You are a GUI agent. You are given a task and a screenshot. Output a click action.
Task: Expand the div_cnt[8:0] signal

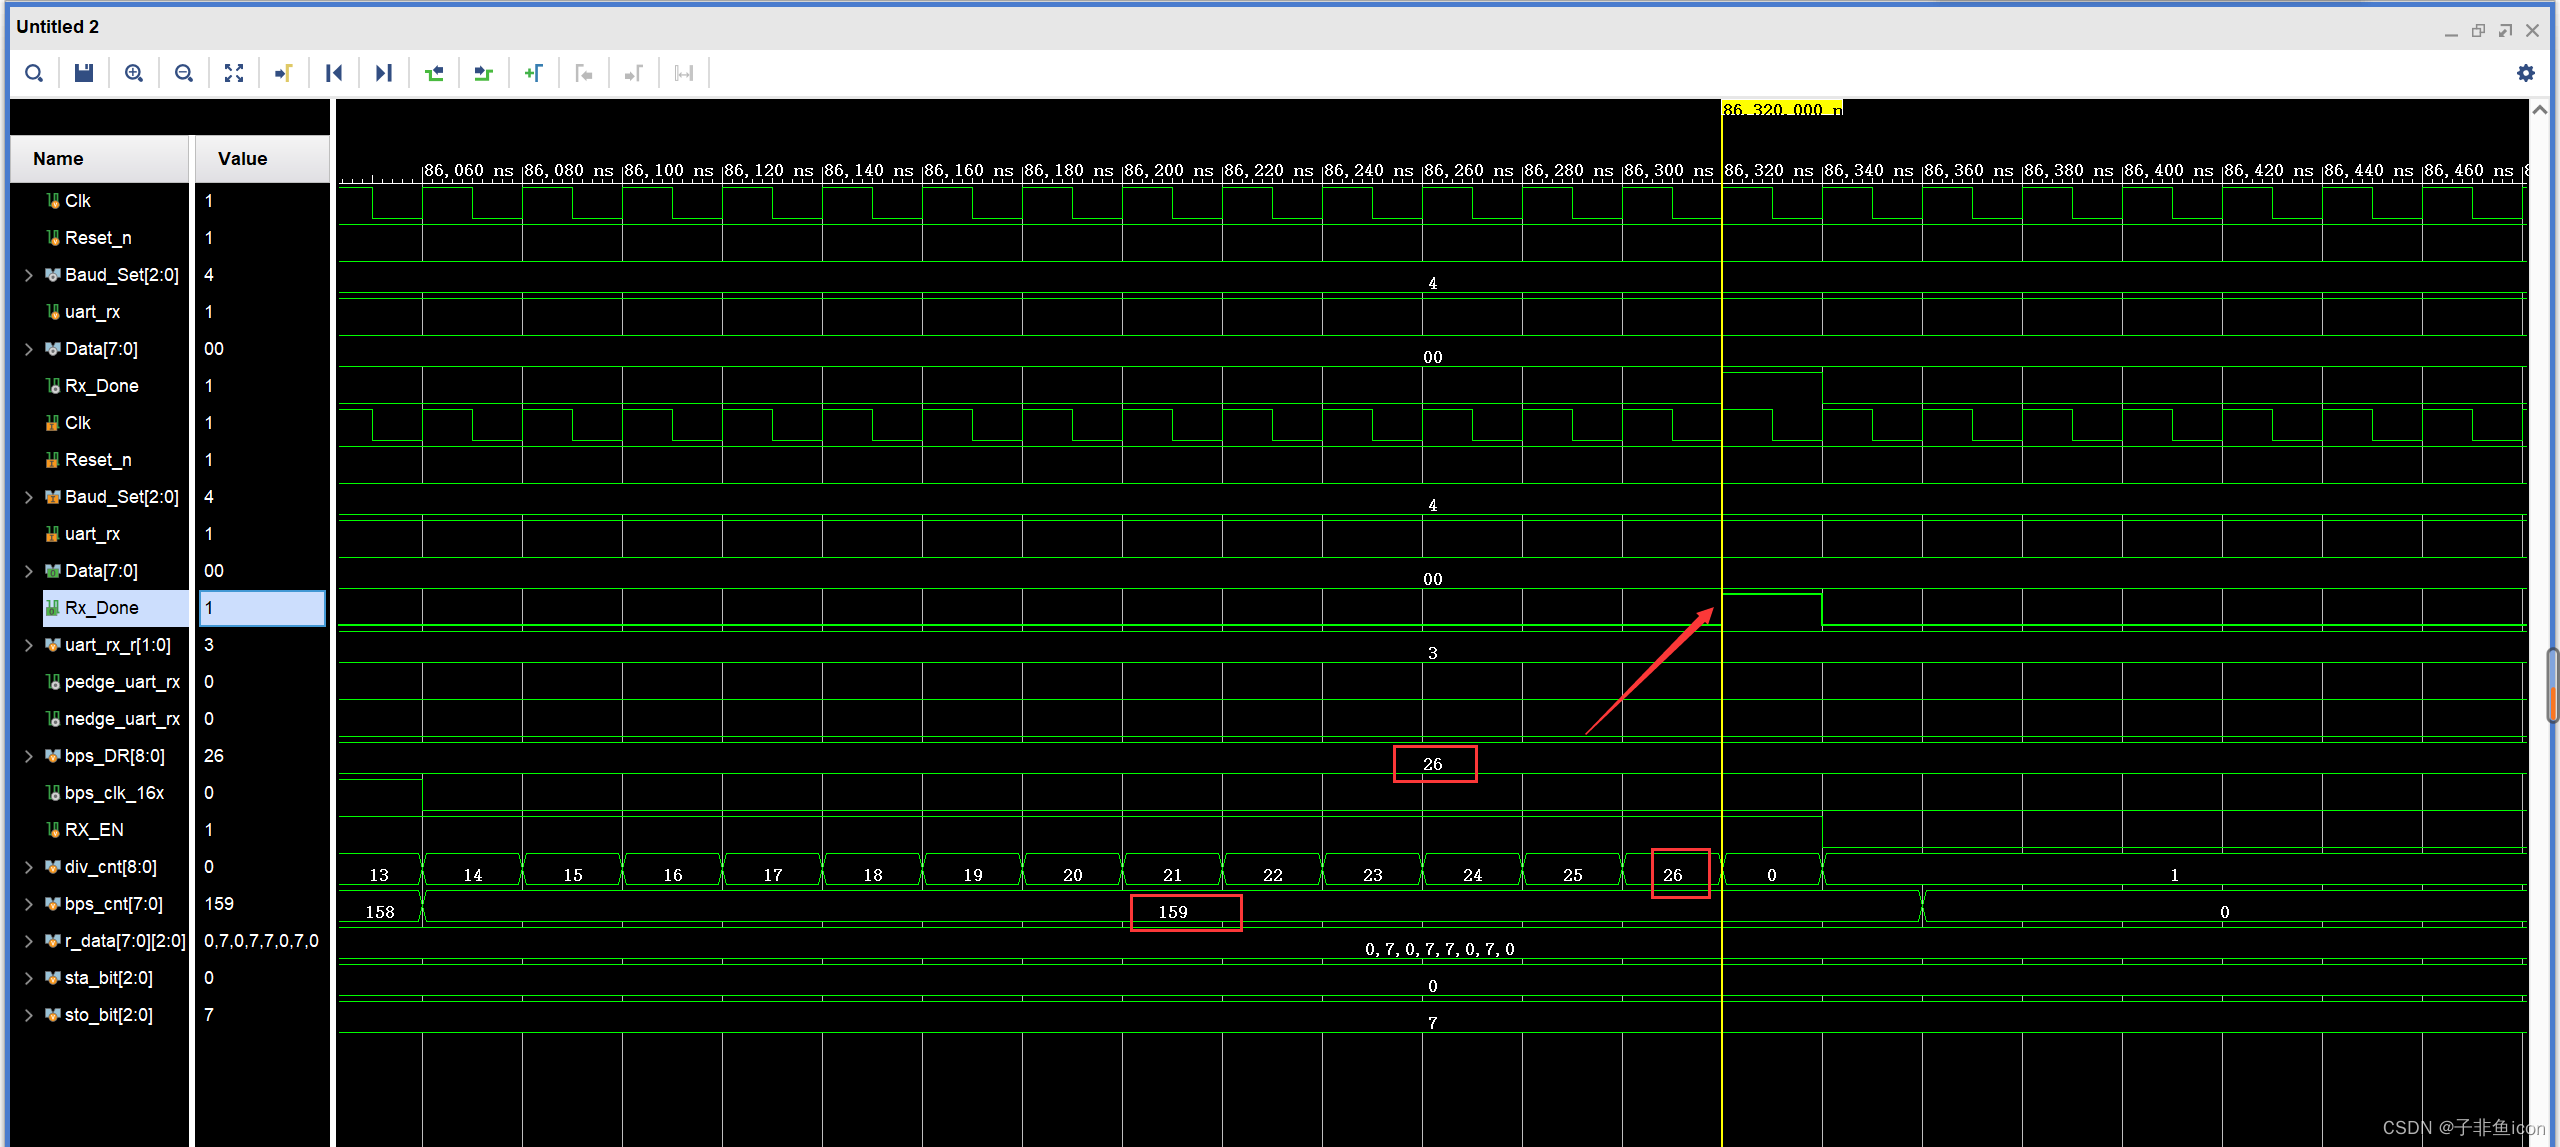pyautogui.click(x=29, y=867)
